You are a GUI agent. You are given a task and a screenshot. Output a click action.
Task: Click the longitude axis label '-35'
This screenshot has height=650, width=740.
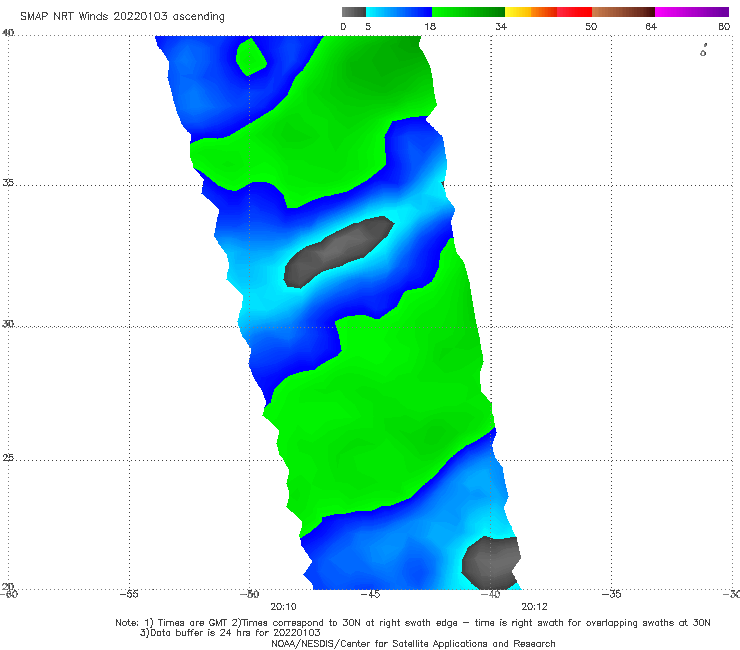612,594
